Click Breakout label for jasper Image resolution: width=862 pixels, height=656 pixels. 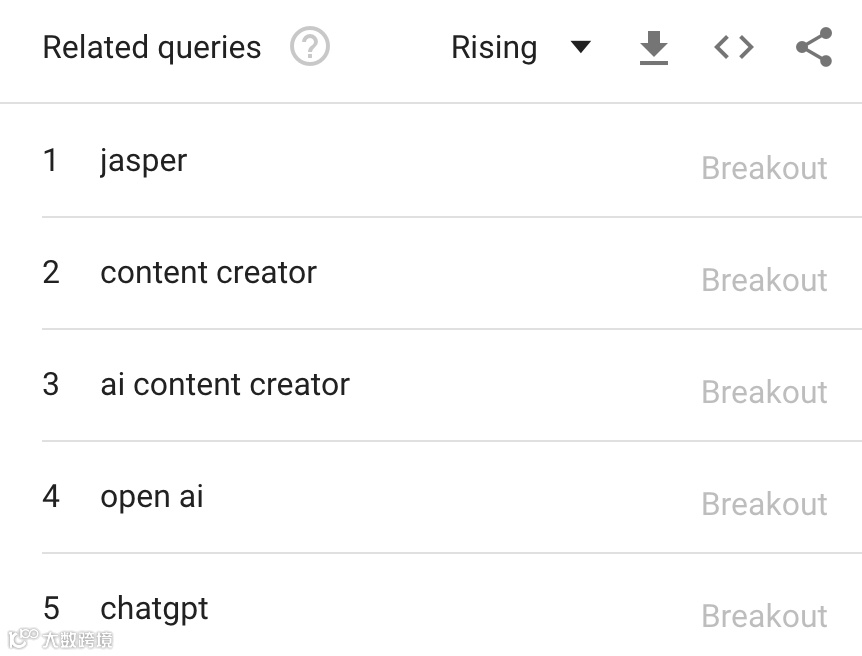[764, 167]
